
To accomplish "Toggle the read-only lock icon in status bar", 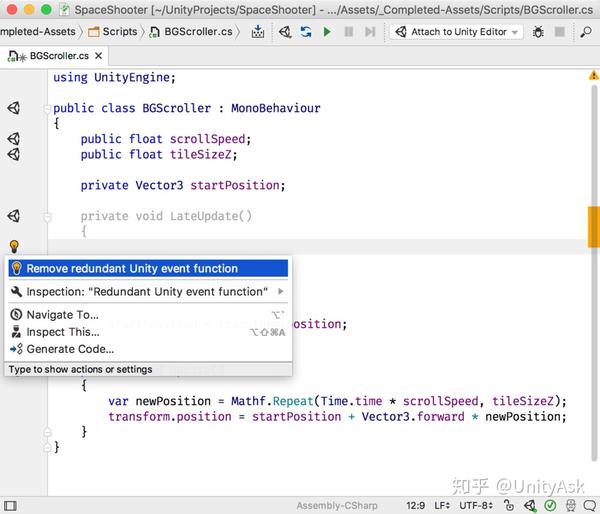I will [509, 506].
